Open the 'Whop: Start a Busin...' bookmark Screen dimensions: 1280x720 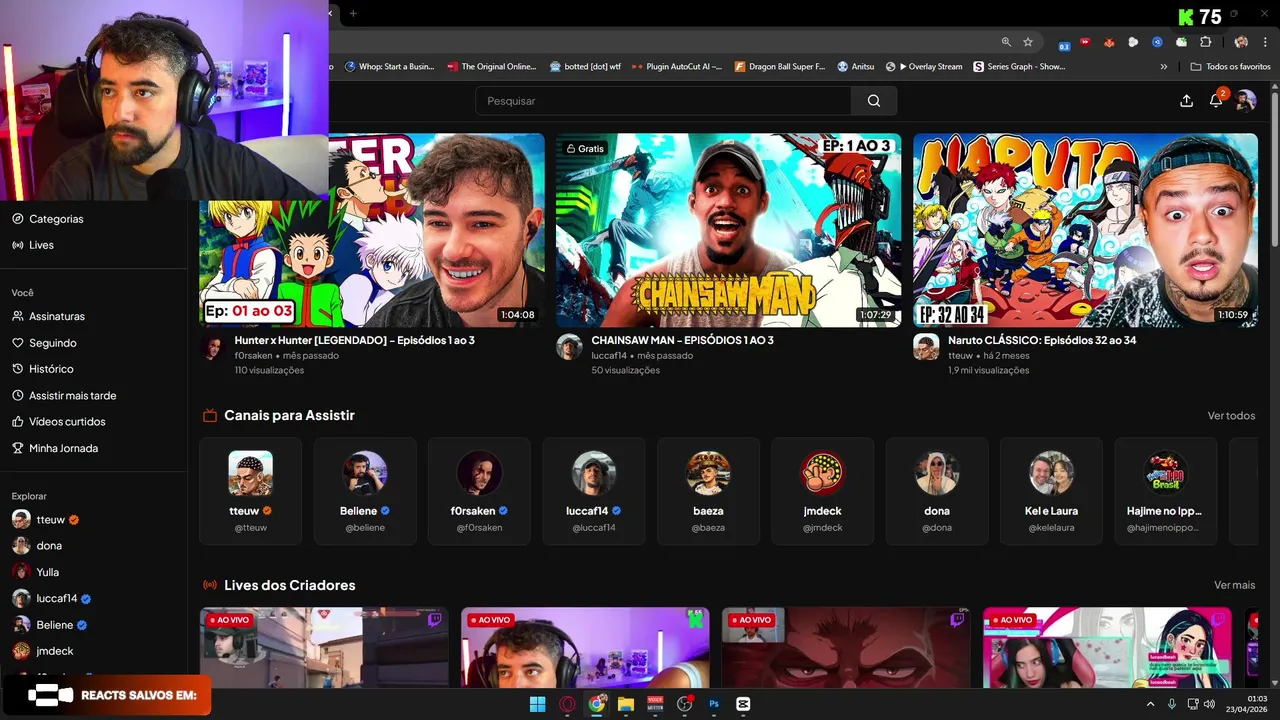coord(390,67)
